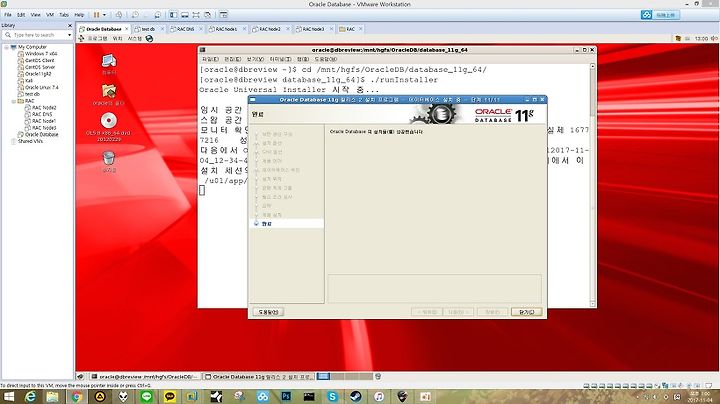Click the terminal window vertical scrollbar

pyautogui.click(x=592, y=185)
